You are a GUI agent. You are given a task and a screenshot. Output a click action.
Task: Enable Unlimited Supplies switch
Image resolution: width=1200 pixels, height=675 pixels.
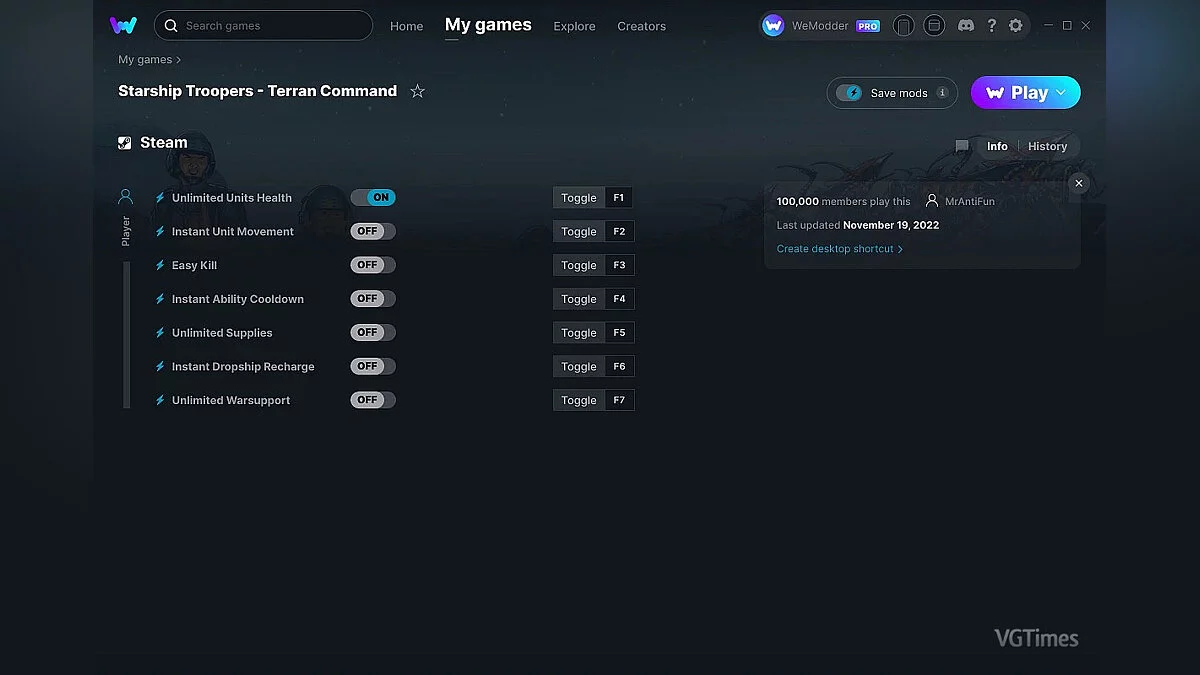pyautogui.click(x=373, y=332)
